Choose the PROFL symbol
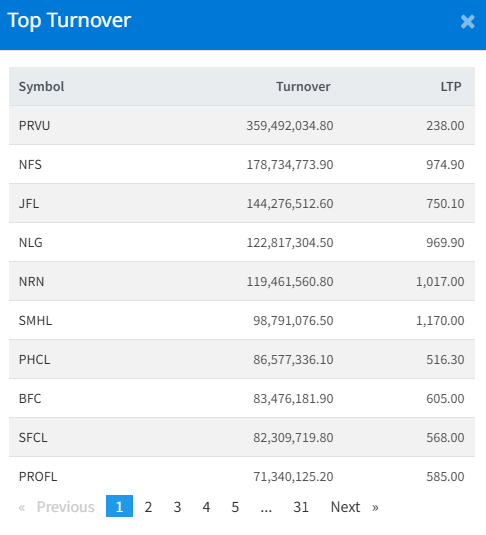 [38, 476]
